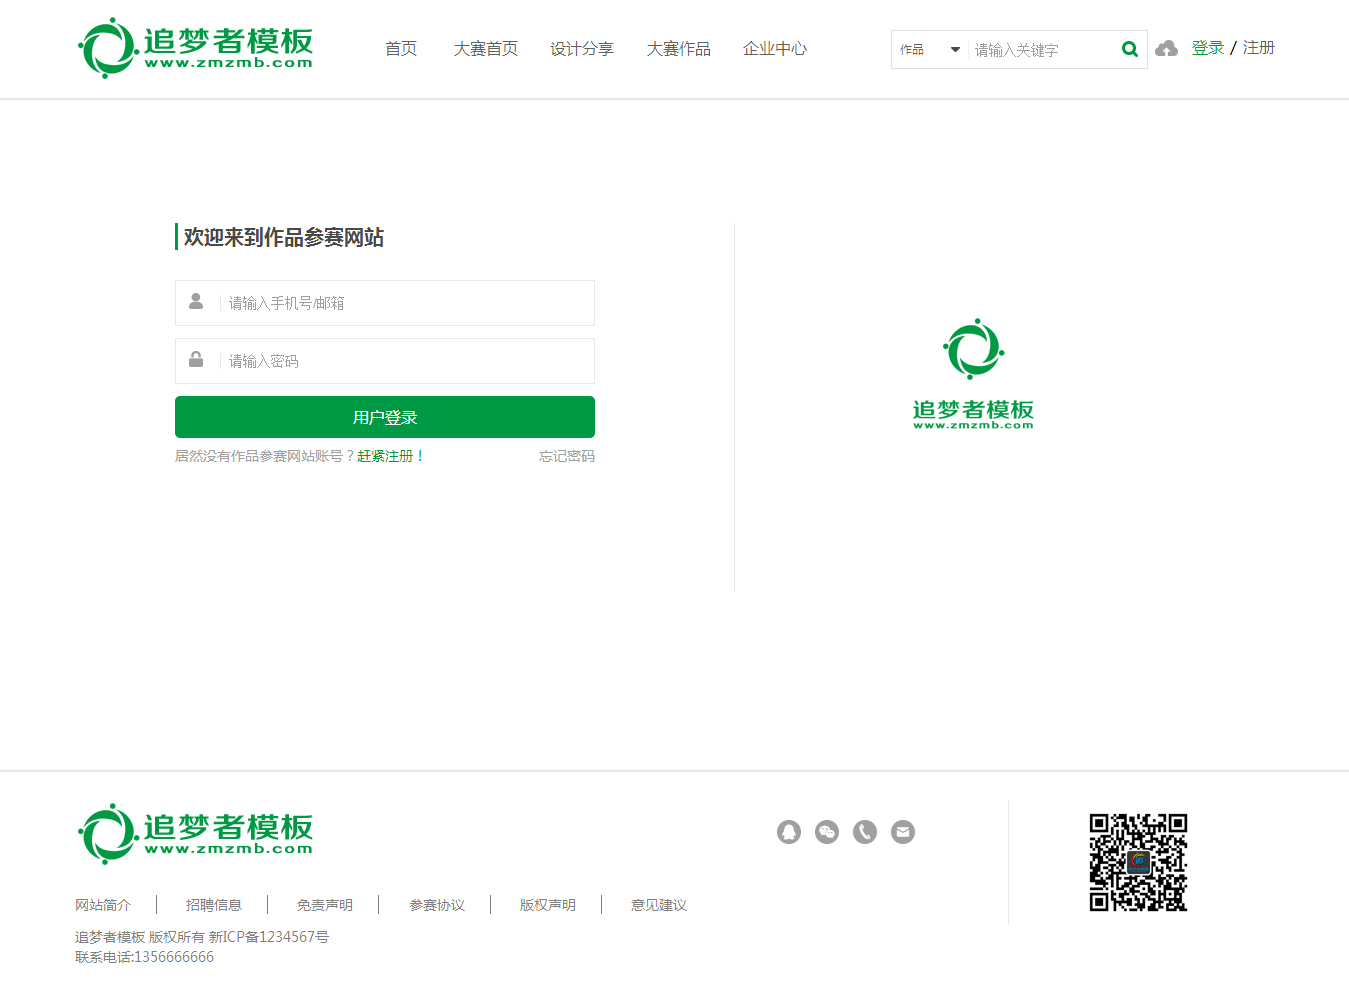
Task: Open the 大赛作品 navigation item
Action: (678, 49)
